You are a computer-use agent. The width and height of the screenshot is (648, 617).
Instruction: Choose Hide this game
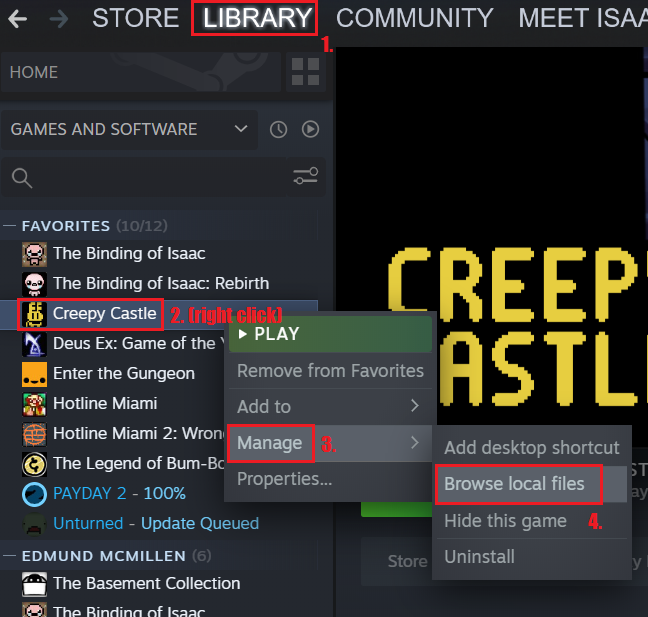click(531, 521)
